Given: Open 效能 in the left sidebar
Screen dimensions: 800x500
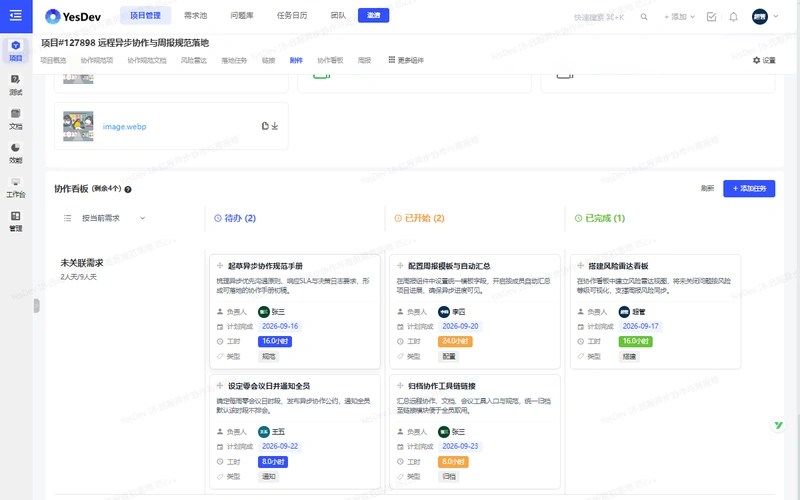Looking at the screenshot, I should pyautogui.click(x=16, y=153).
